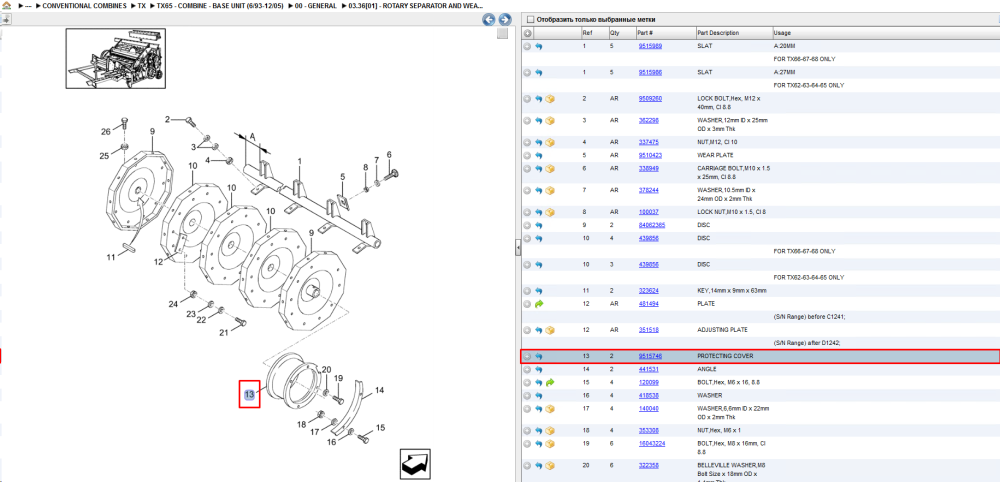Click box icon for CARRIAGE BOLT 338949
Screen dimensions: 1000x482
click(550, 168)
